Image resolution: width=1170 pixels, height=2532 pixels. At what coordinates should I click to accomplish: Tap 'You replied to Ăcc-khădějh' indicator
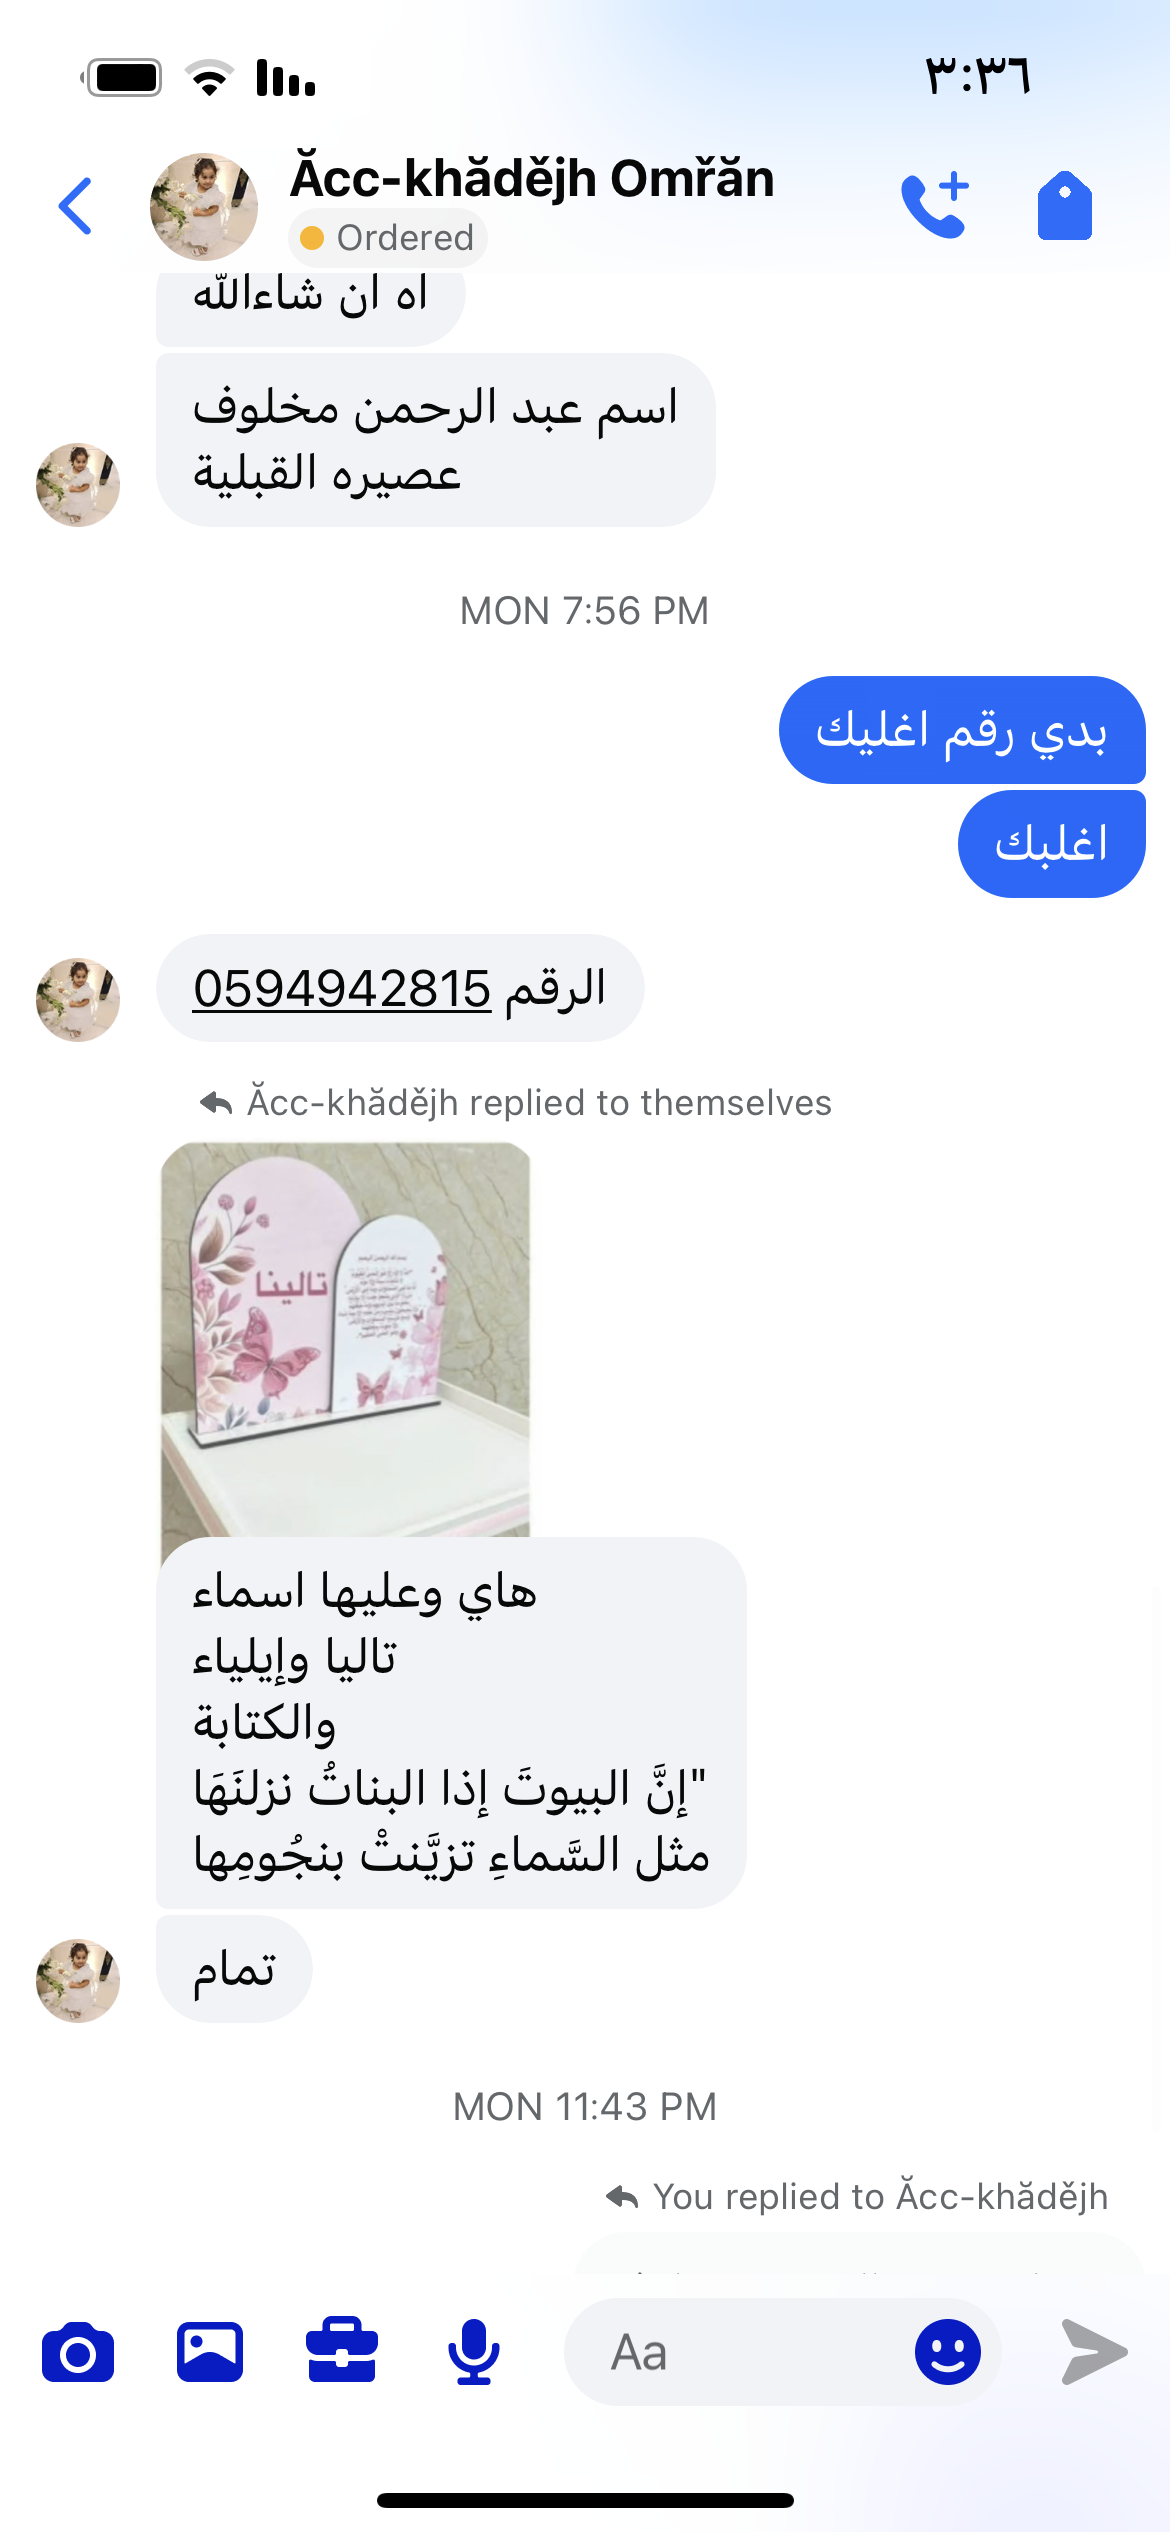(x=858, y=2197)
